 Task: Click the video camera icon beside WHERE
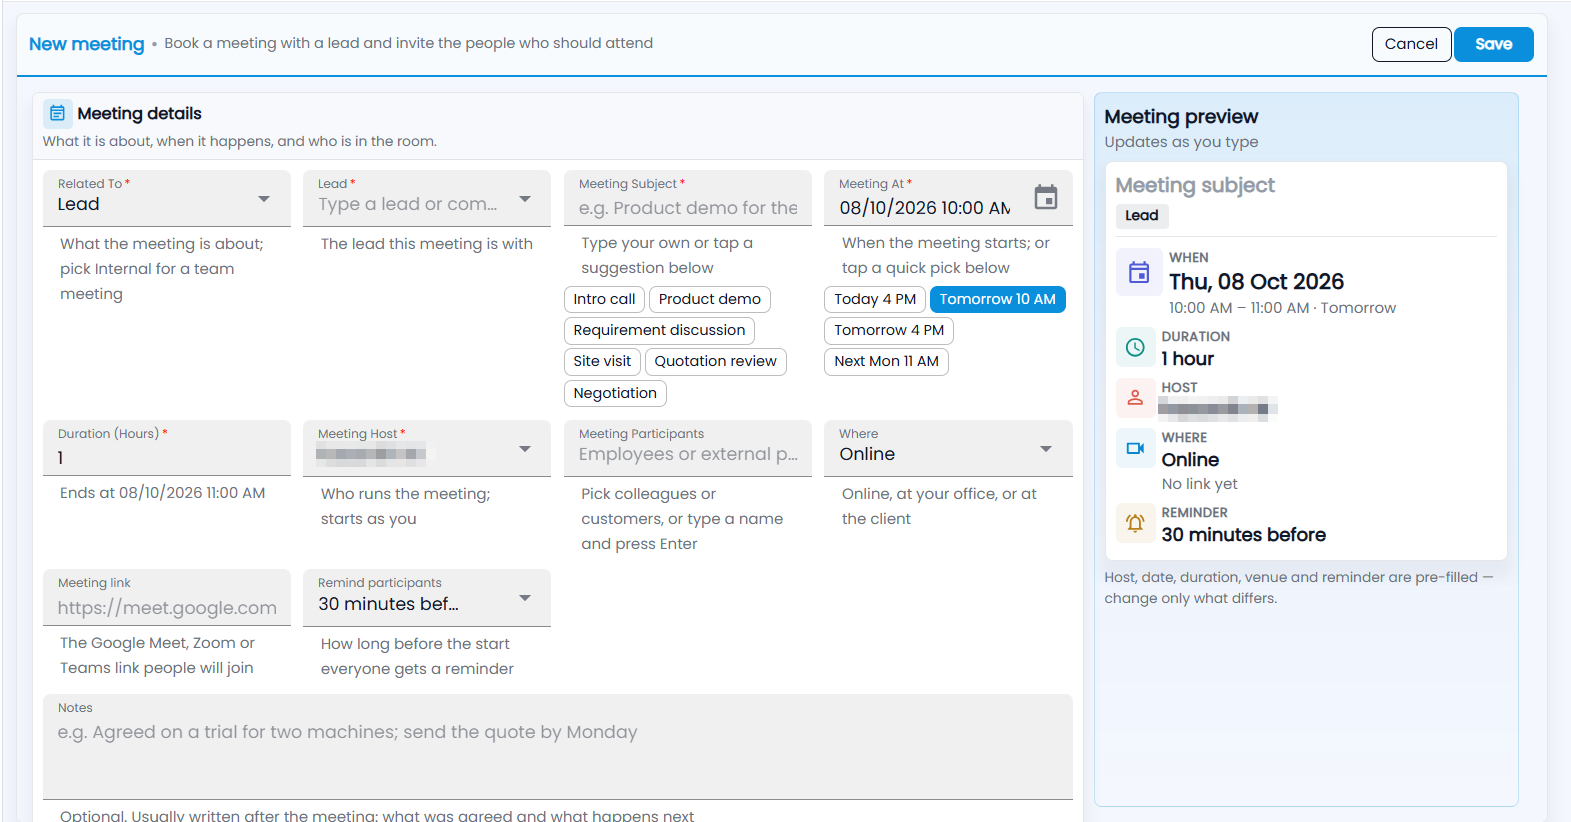tap(1135, 448)
